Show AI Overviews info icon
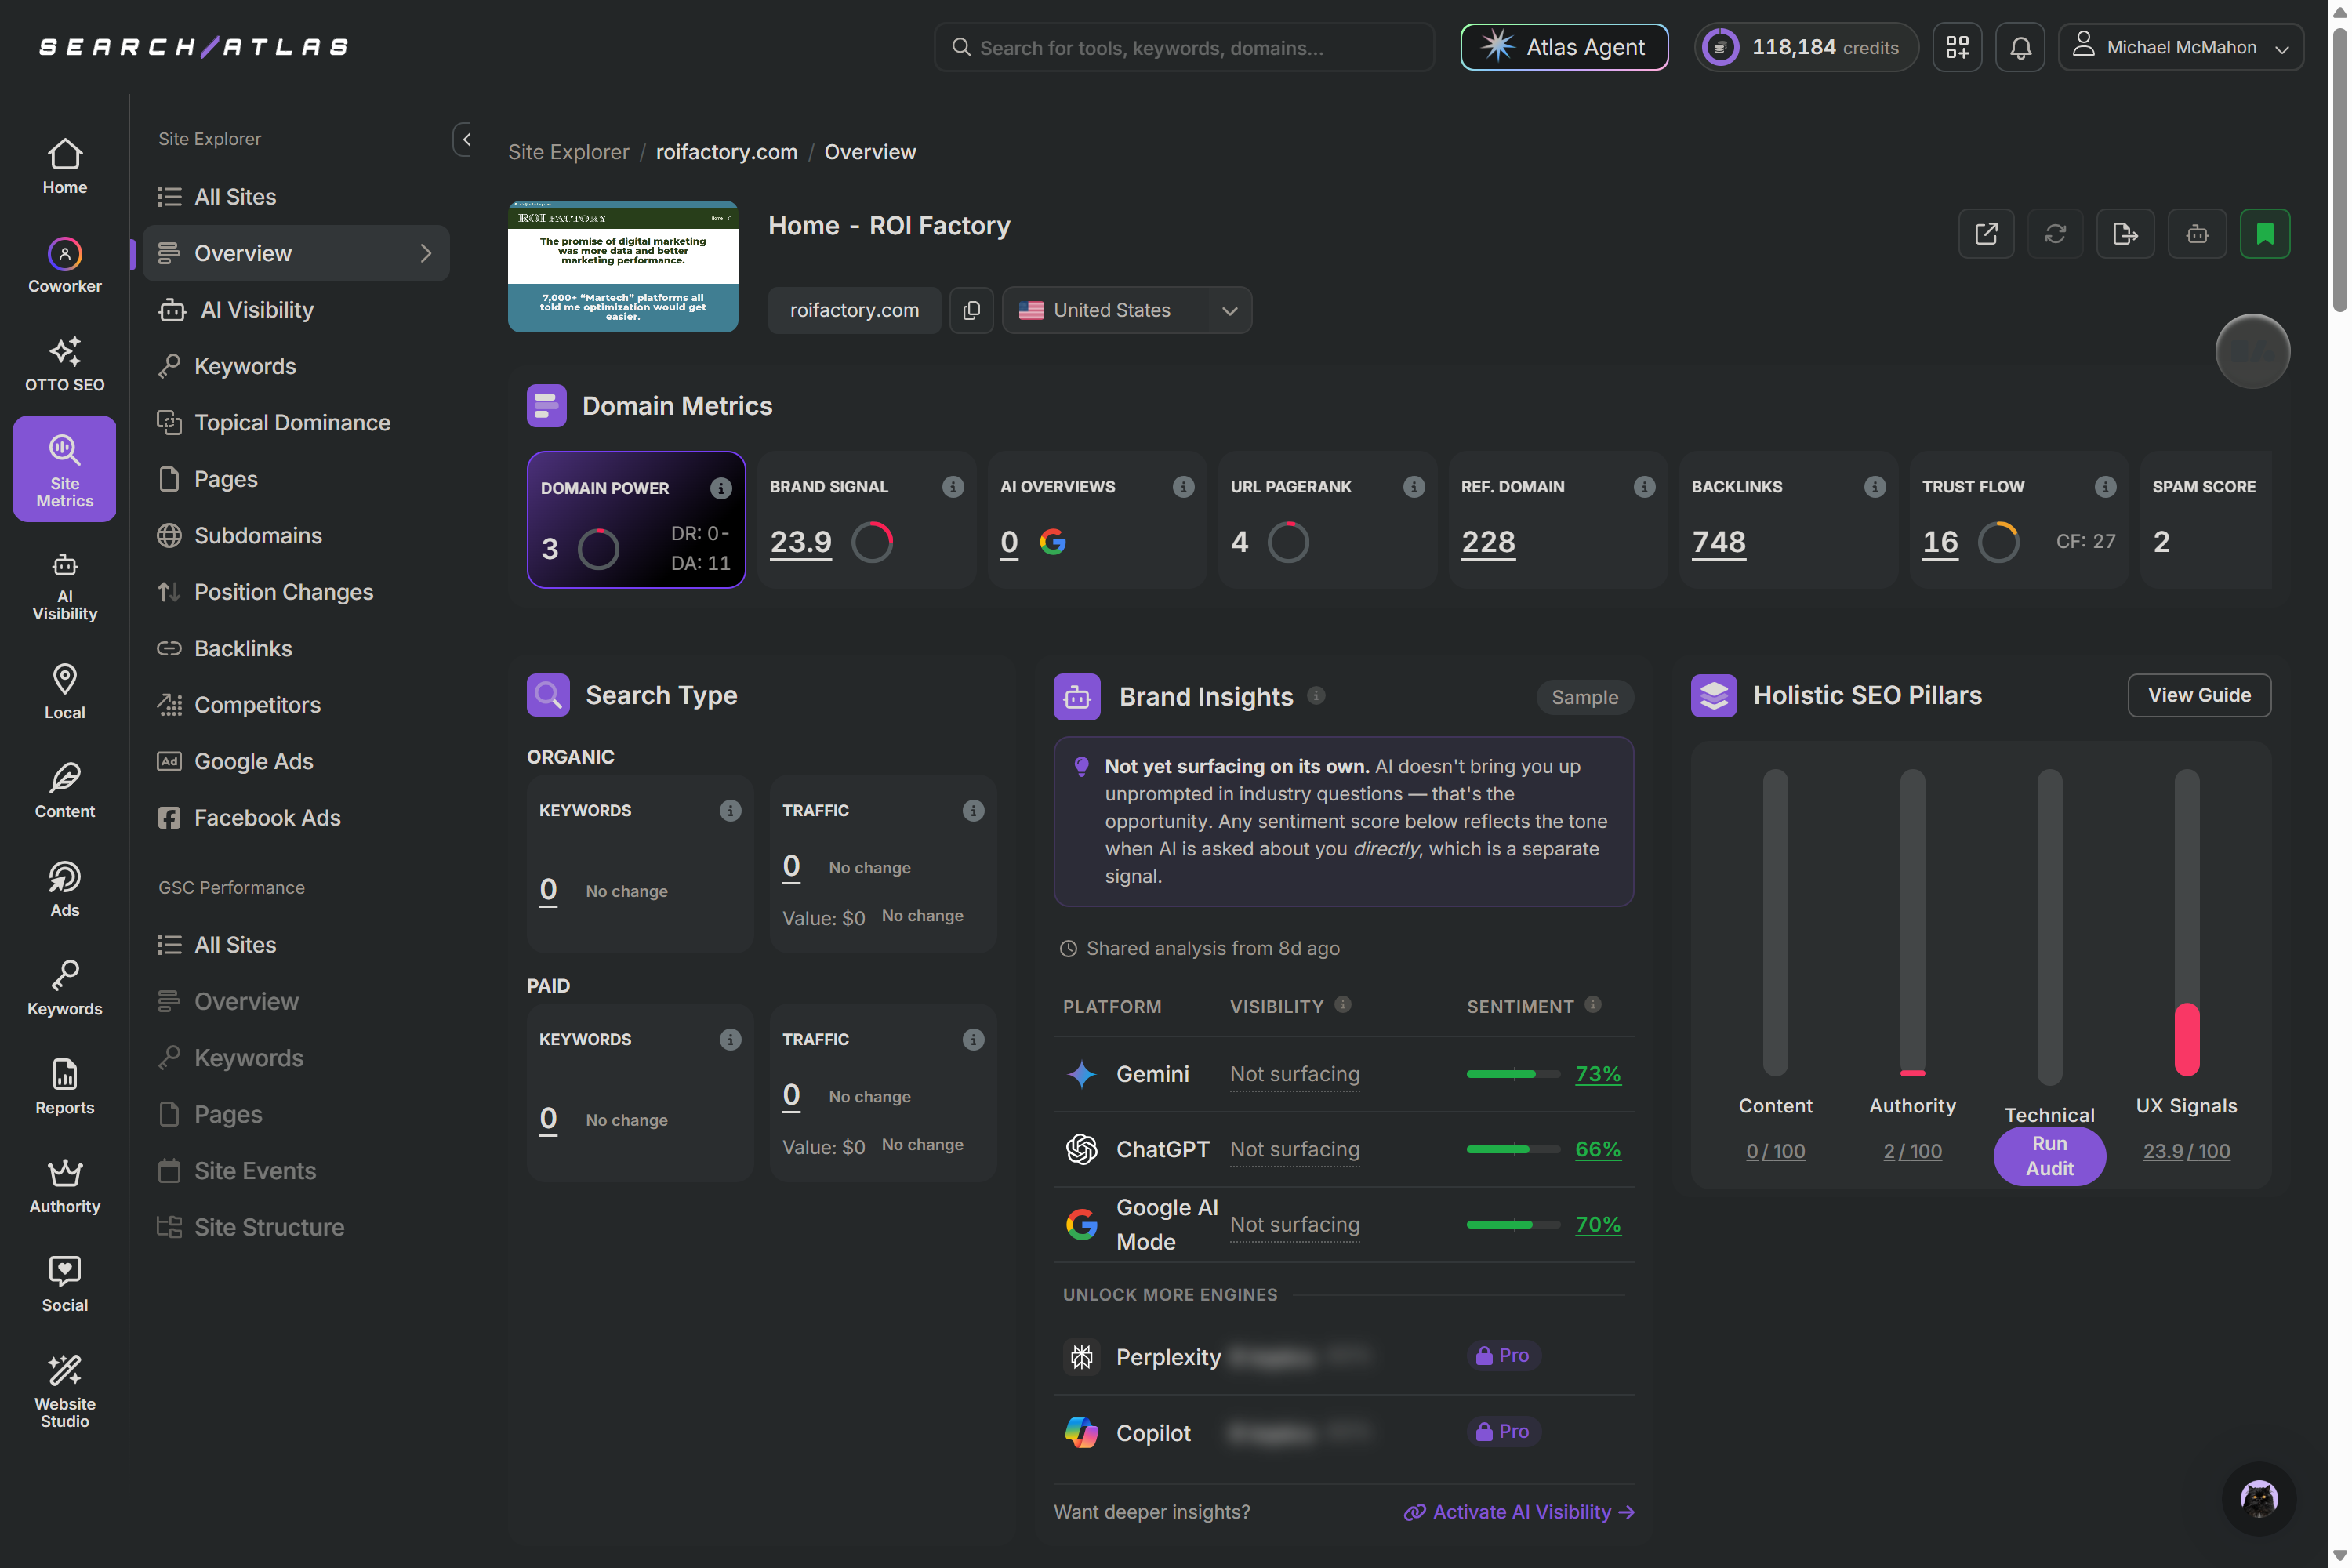Viewport: 2352px width, 1568px height. 1183,487
